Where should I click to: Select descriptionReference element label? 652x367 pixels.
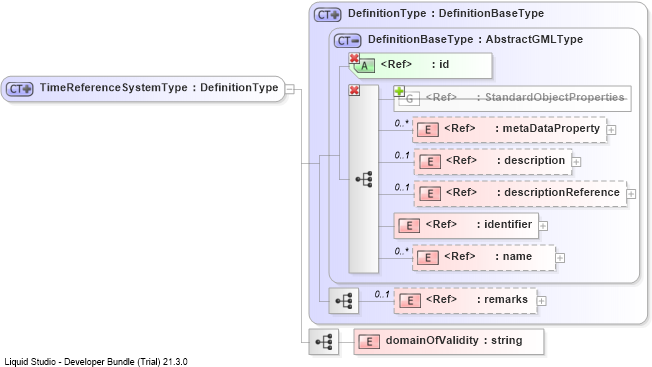point(533,192)
